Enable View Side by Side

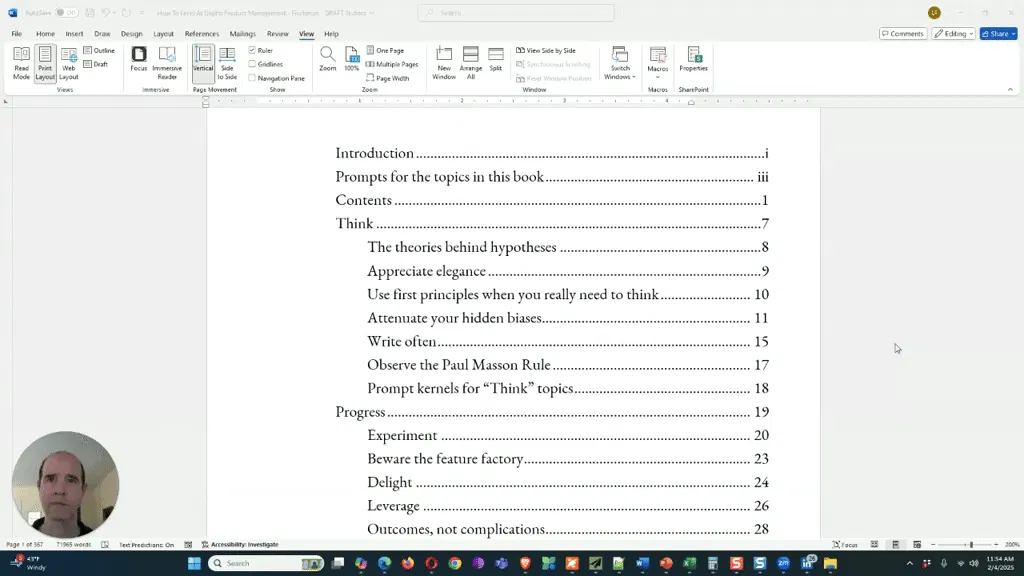coord(546,50)
